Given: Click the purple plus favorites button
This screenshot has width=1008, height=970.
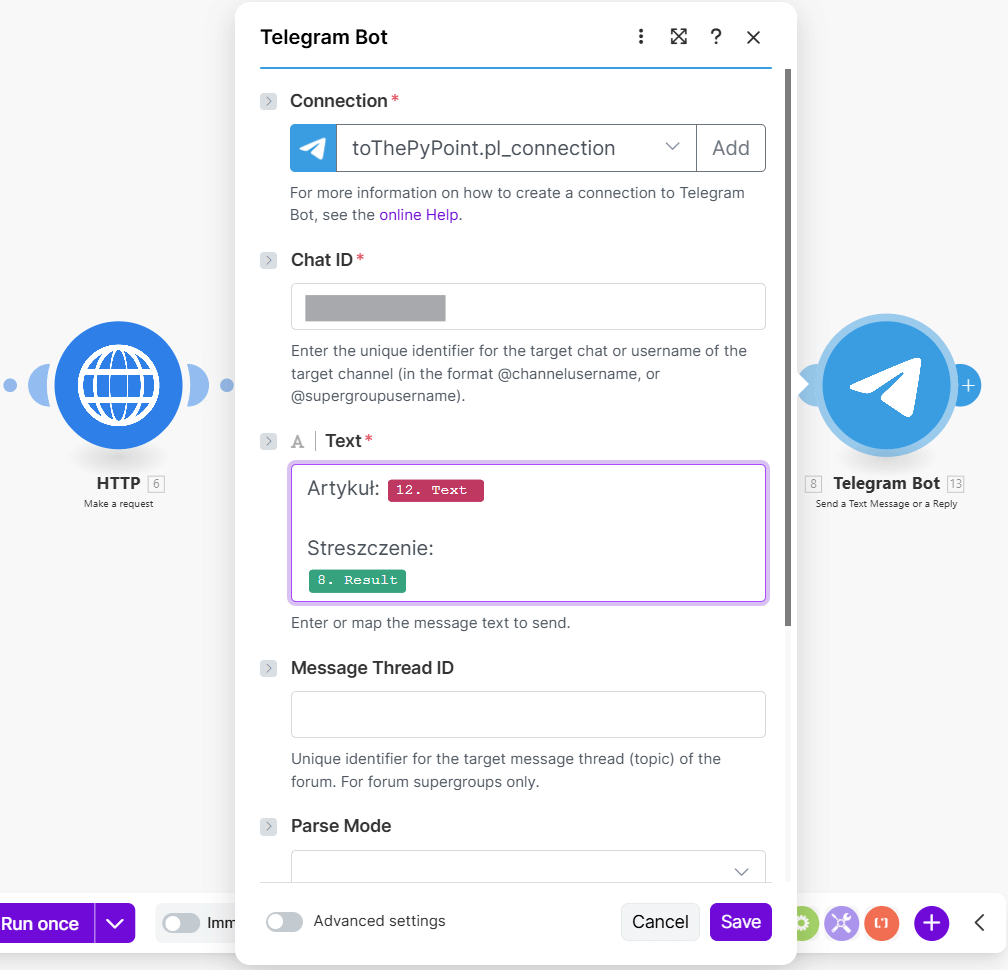Looking at the screenshot, I should click(932, 924).
